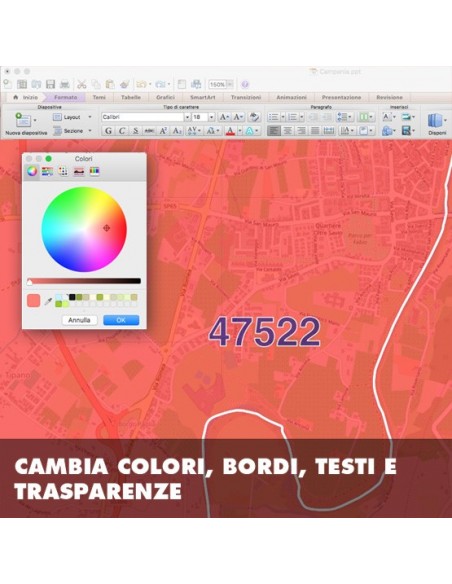Increase font size with A▲ button

tap(224, 117)
